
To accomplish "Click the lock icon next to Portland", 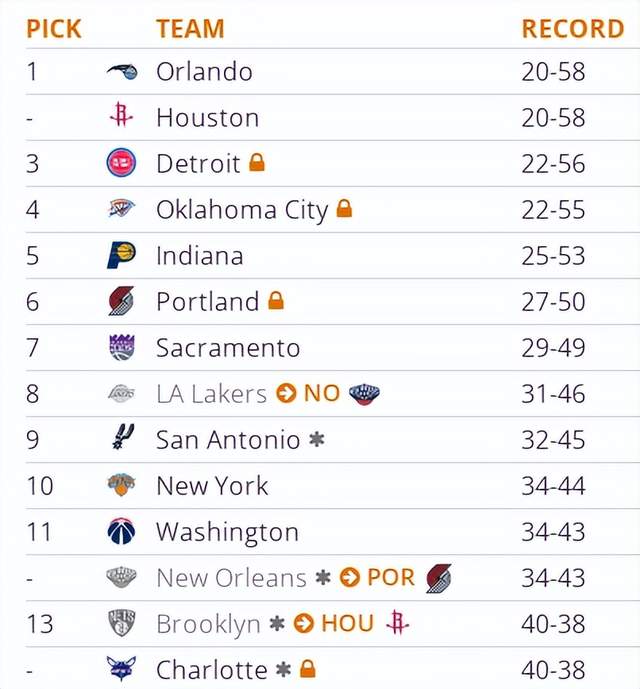I will 276,301.
